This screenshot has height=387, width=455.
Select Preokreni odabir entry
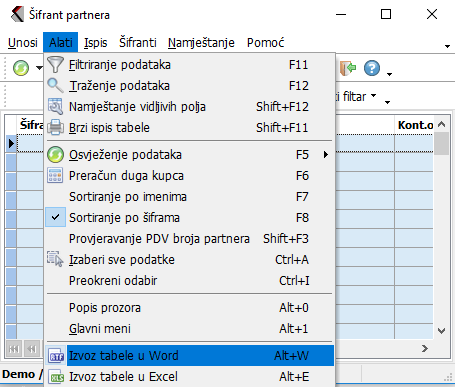click(x=190, y=281)
